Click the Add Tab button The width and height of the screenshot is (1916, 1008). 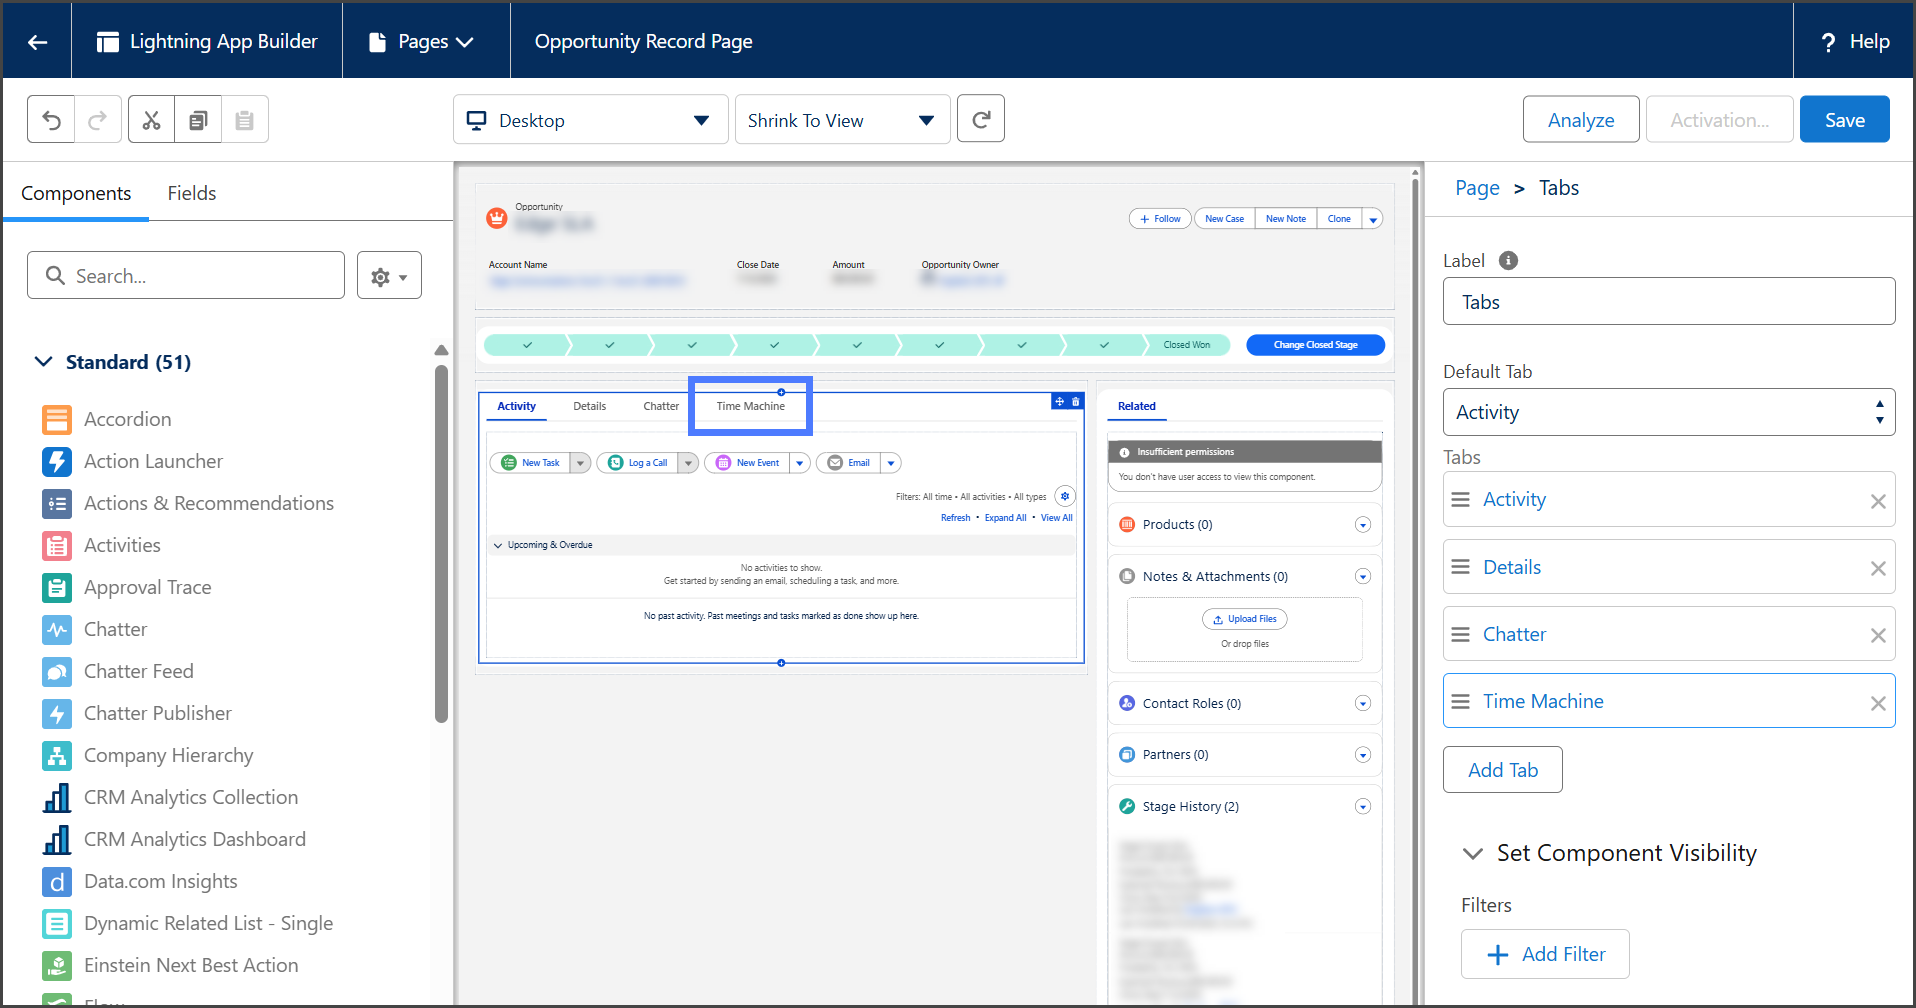(1502, 770)
